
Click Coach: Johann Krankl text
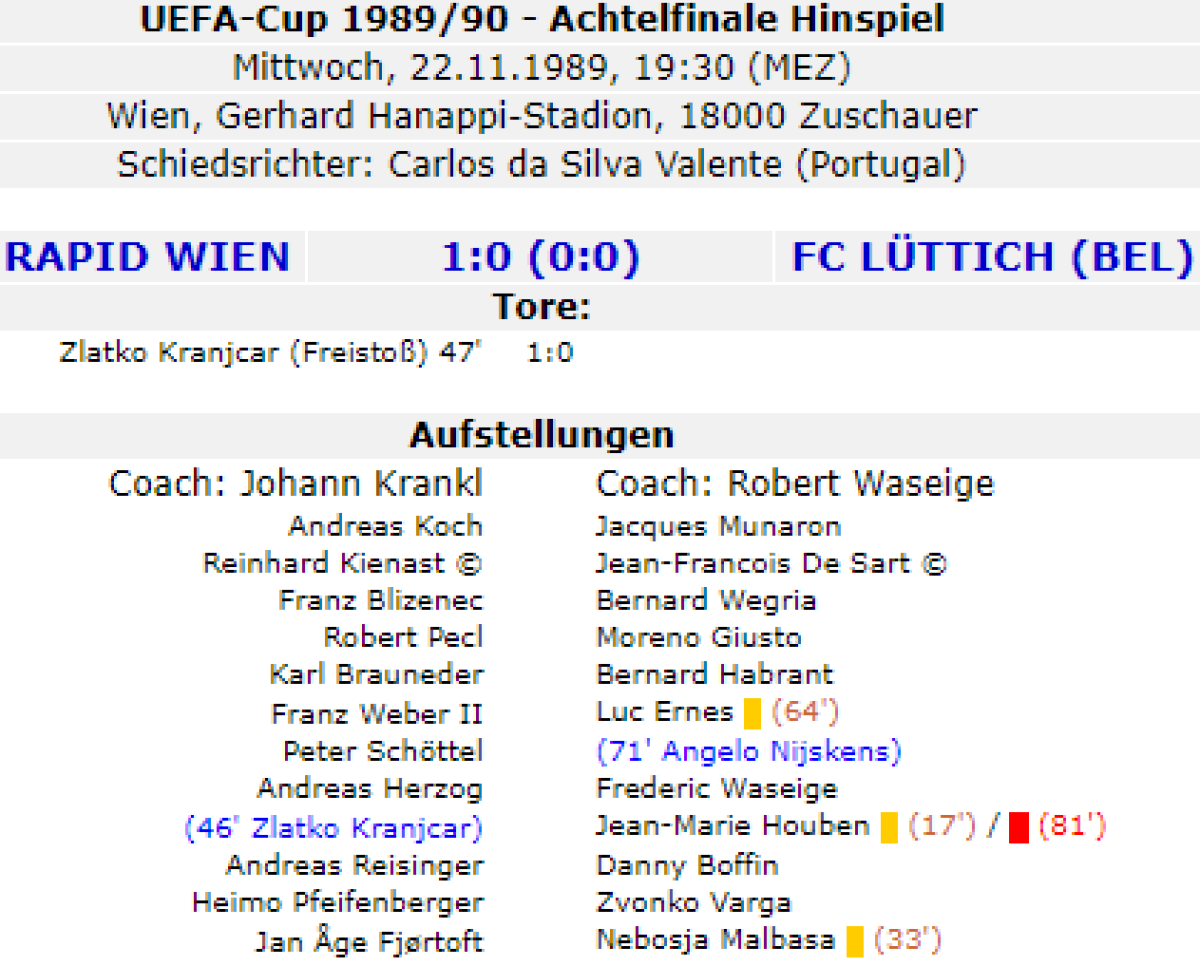(295, 484)
